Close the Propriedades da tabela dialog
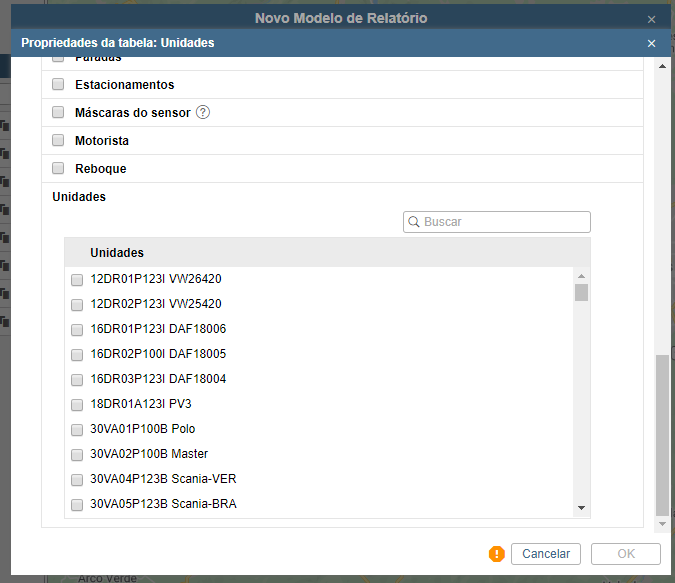This screenshot has height=583, width=675. click(x=652, y=43)
